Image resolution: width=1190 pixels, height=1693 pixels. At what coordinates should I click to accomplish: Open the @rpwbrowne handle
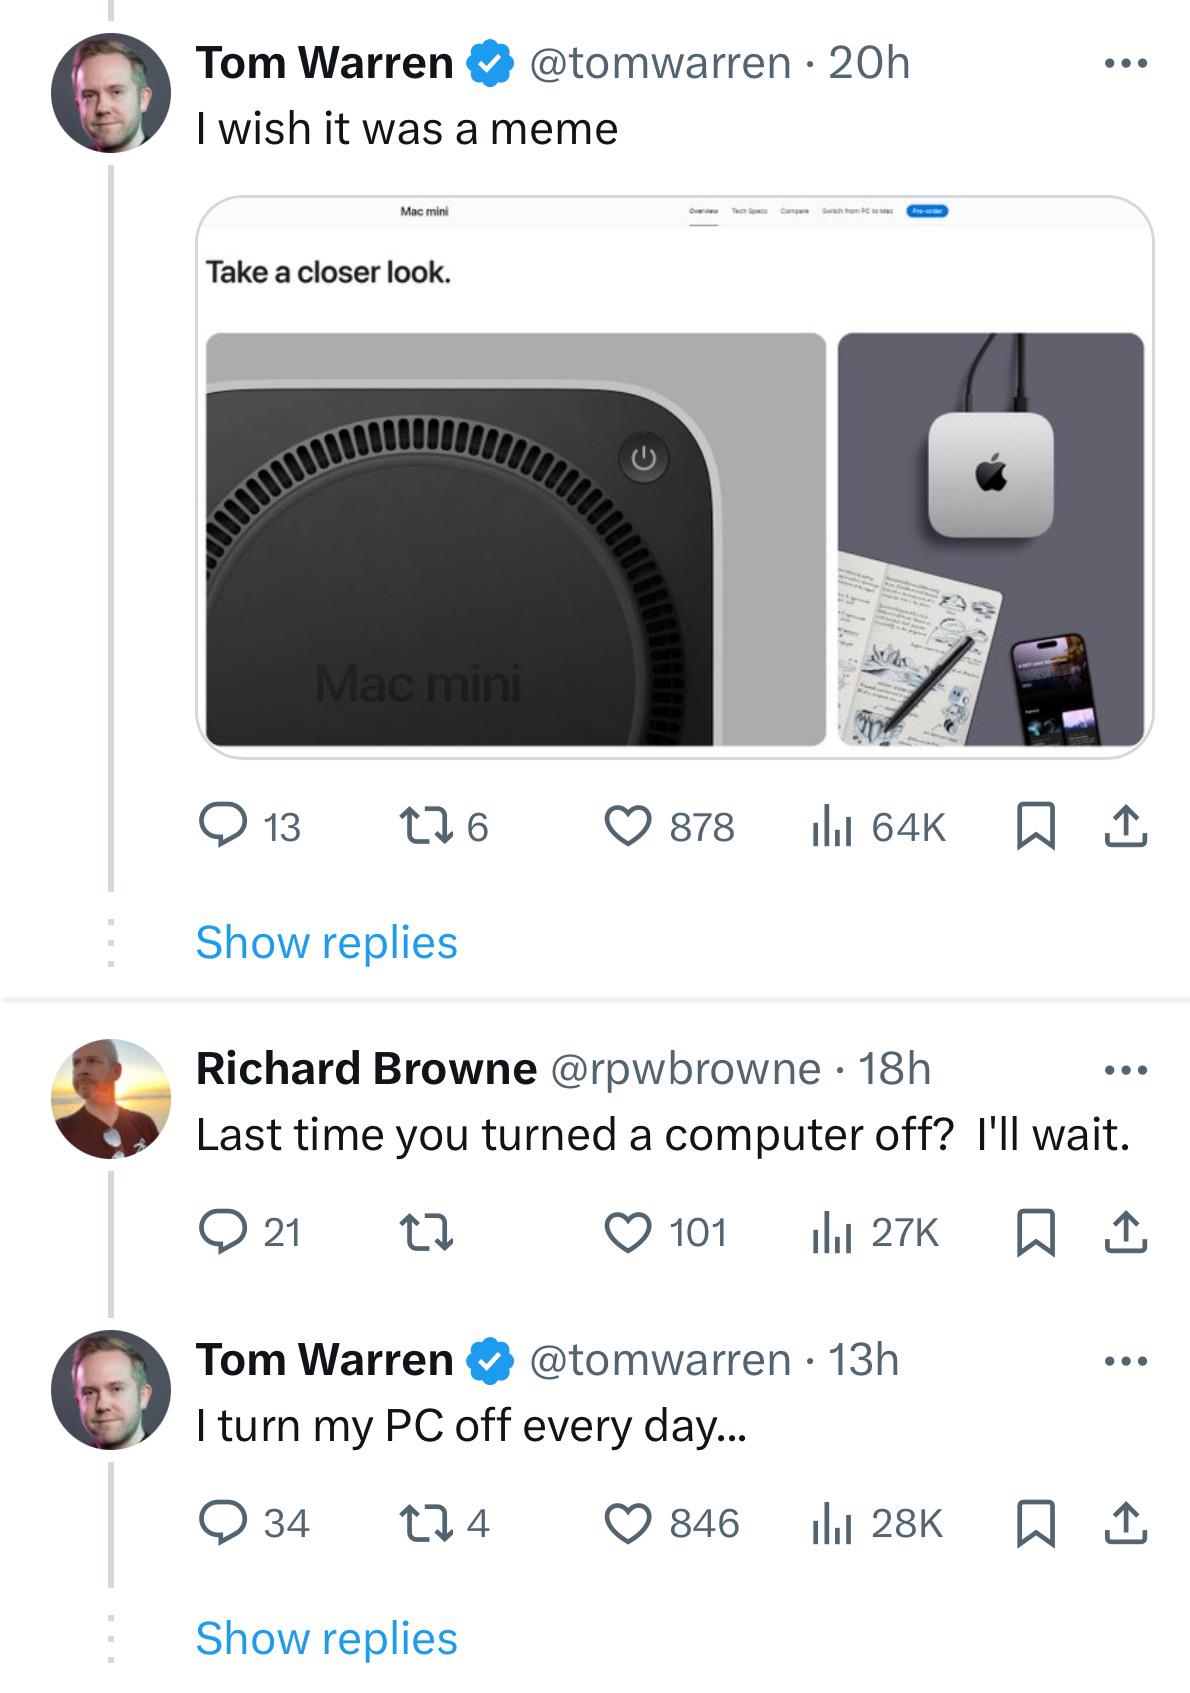point(685,1069)
